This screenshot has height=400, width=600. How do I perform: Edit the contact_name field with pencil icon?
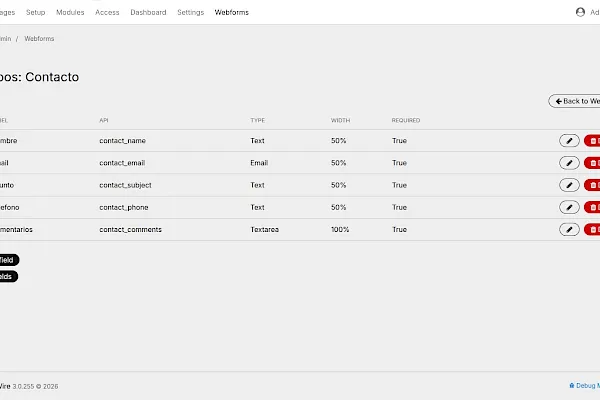569,141
